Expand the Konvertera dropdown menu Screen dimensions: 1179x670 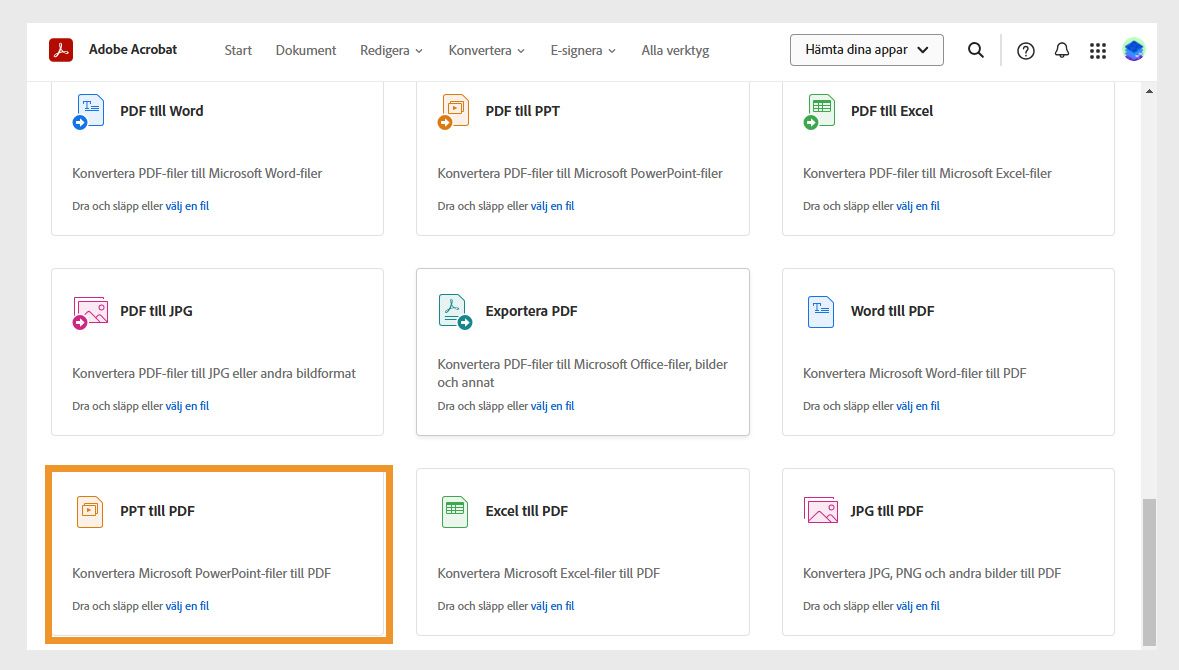486,50
